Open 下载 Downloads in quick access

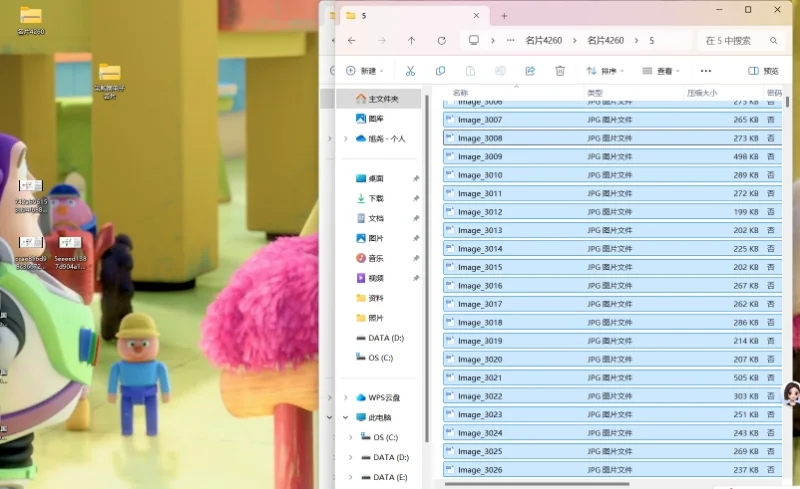point(369,198)
